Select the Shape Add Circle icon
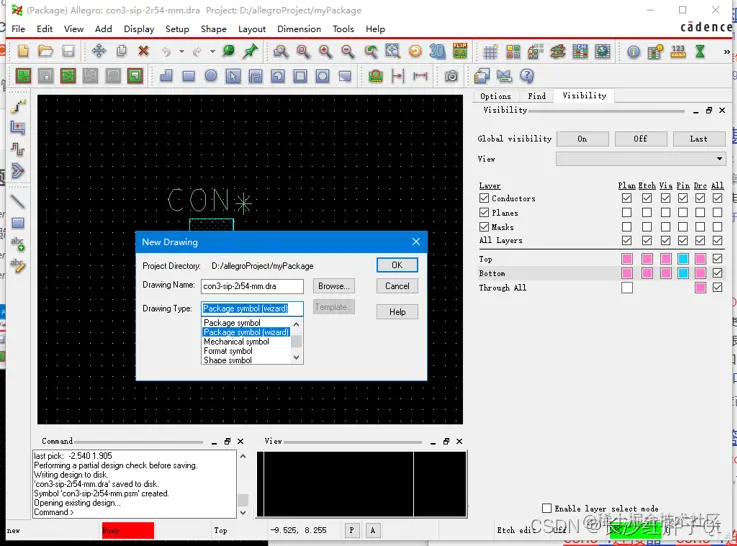The width and height of the screenshot is (737, 546). pyautogui.click(x=211, y=76)
